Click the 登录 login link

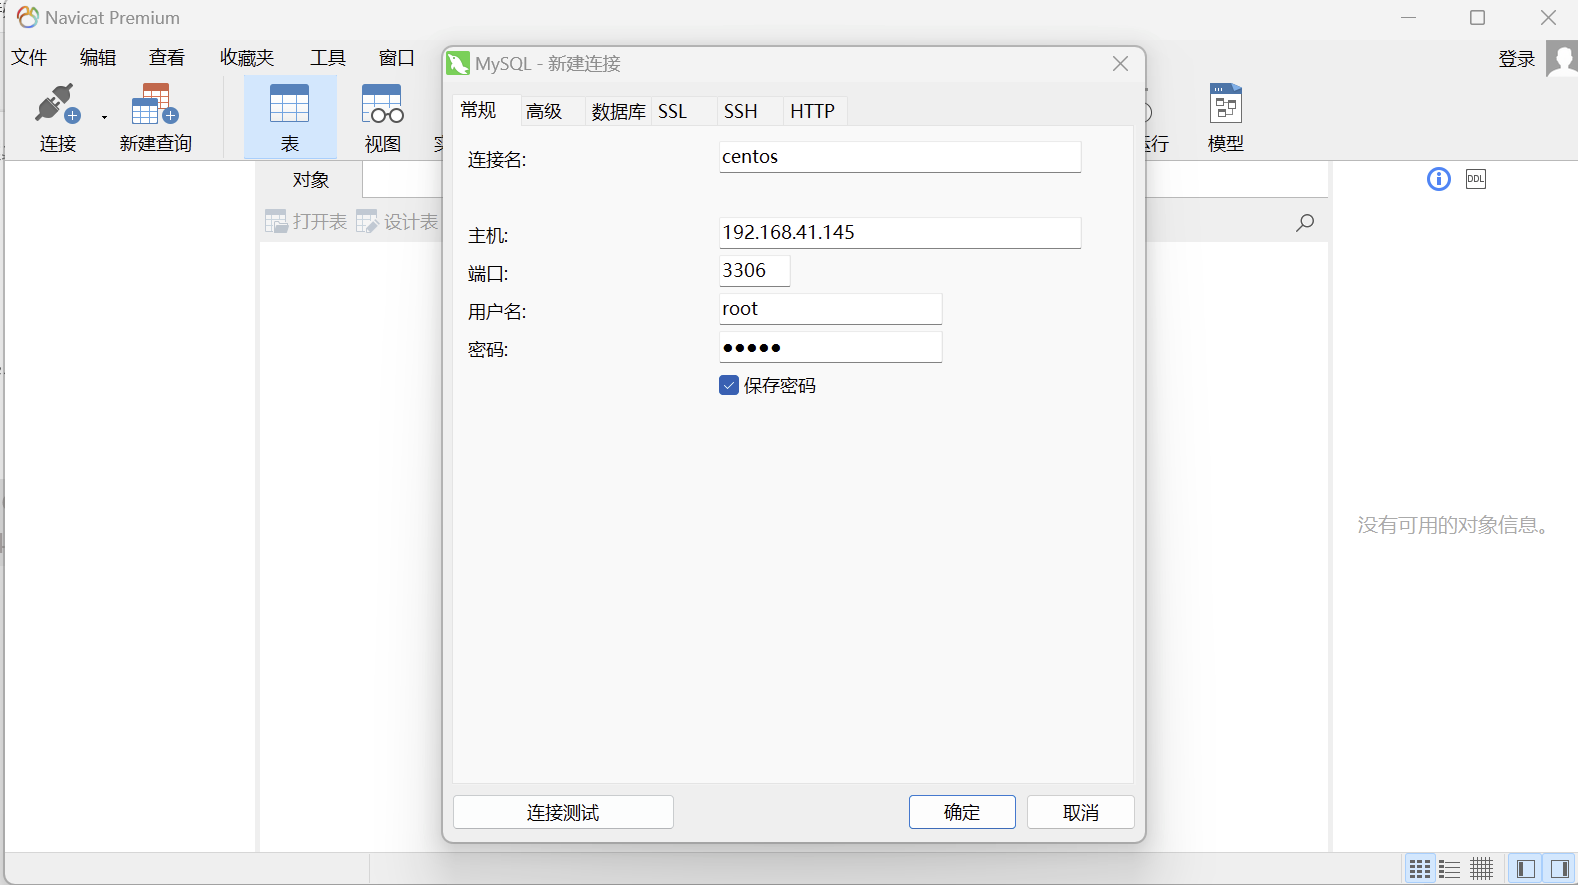[1516, 59]
